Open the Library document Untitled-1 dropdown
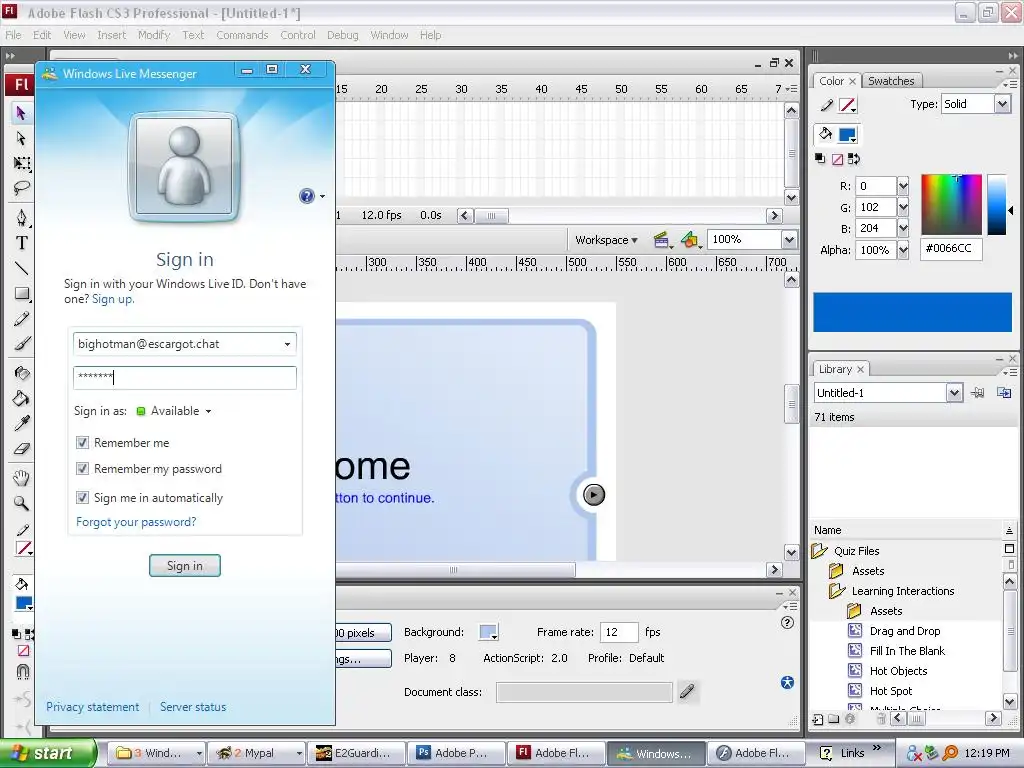1024x768 pixels. [954, 392]
